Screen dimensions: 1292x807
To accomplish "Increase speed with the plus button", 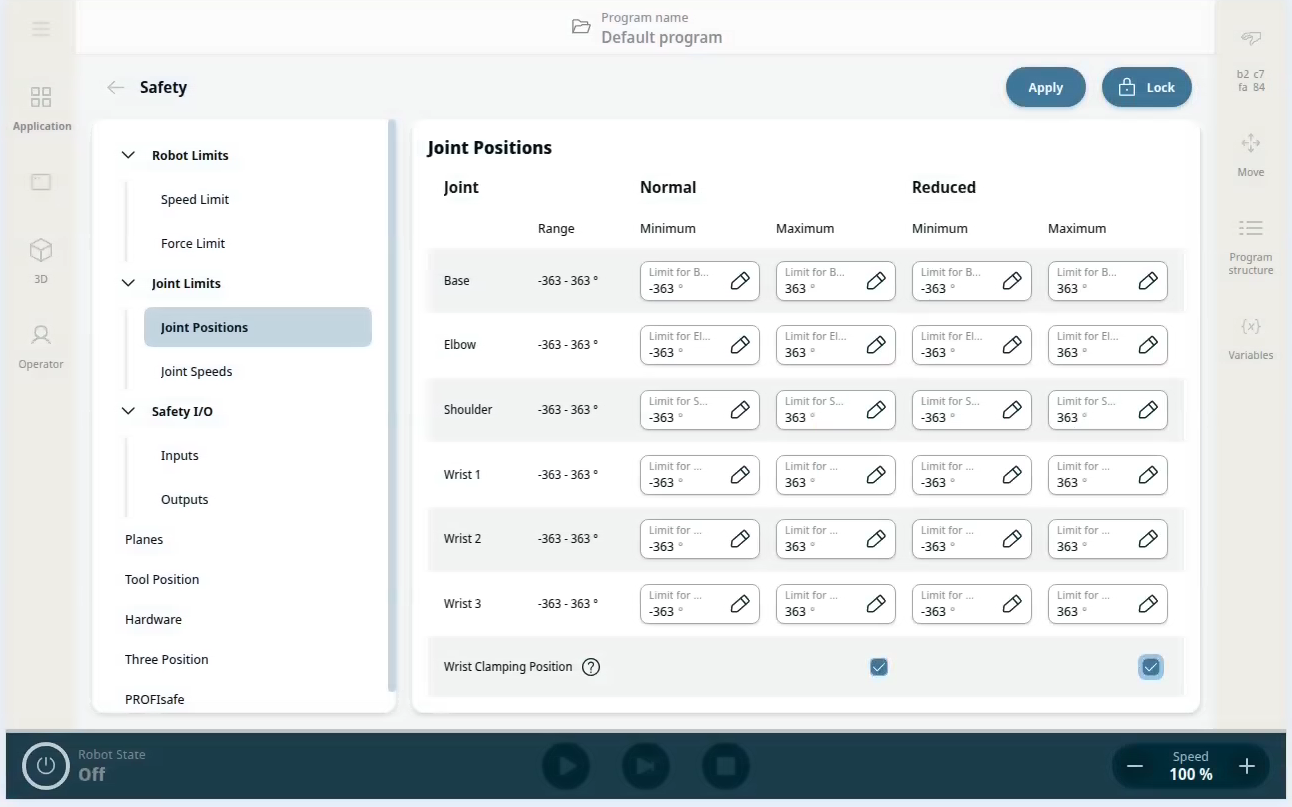I will tap(1246, 766).
